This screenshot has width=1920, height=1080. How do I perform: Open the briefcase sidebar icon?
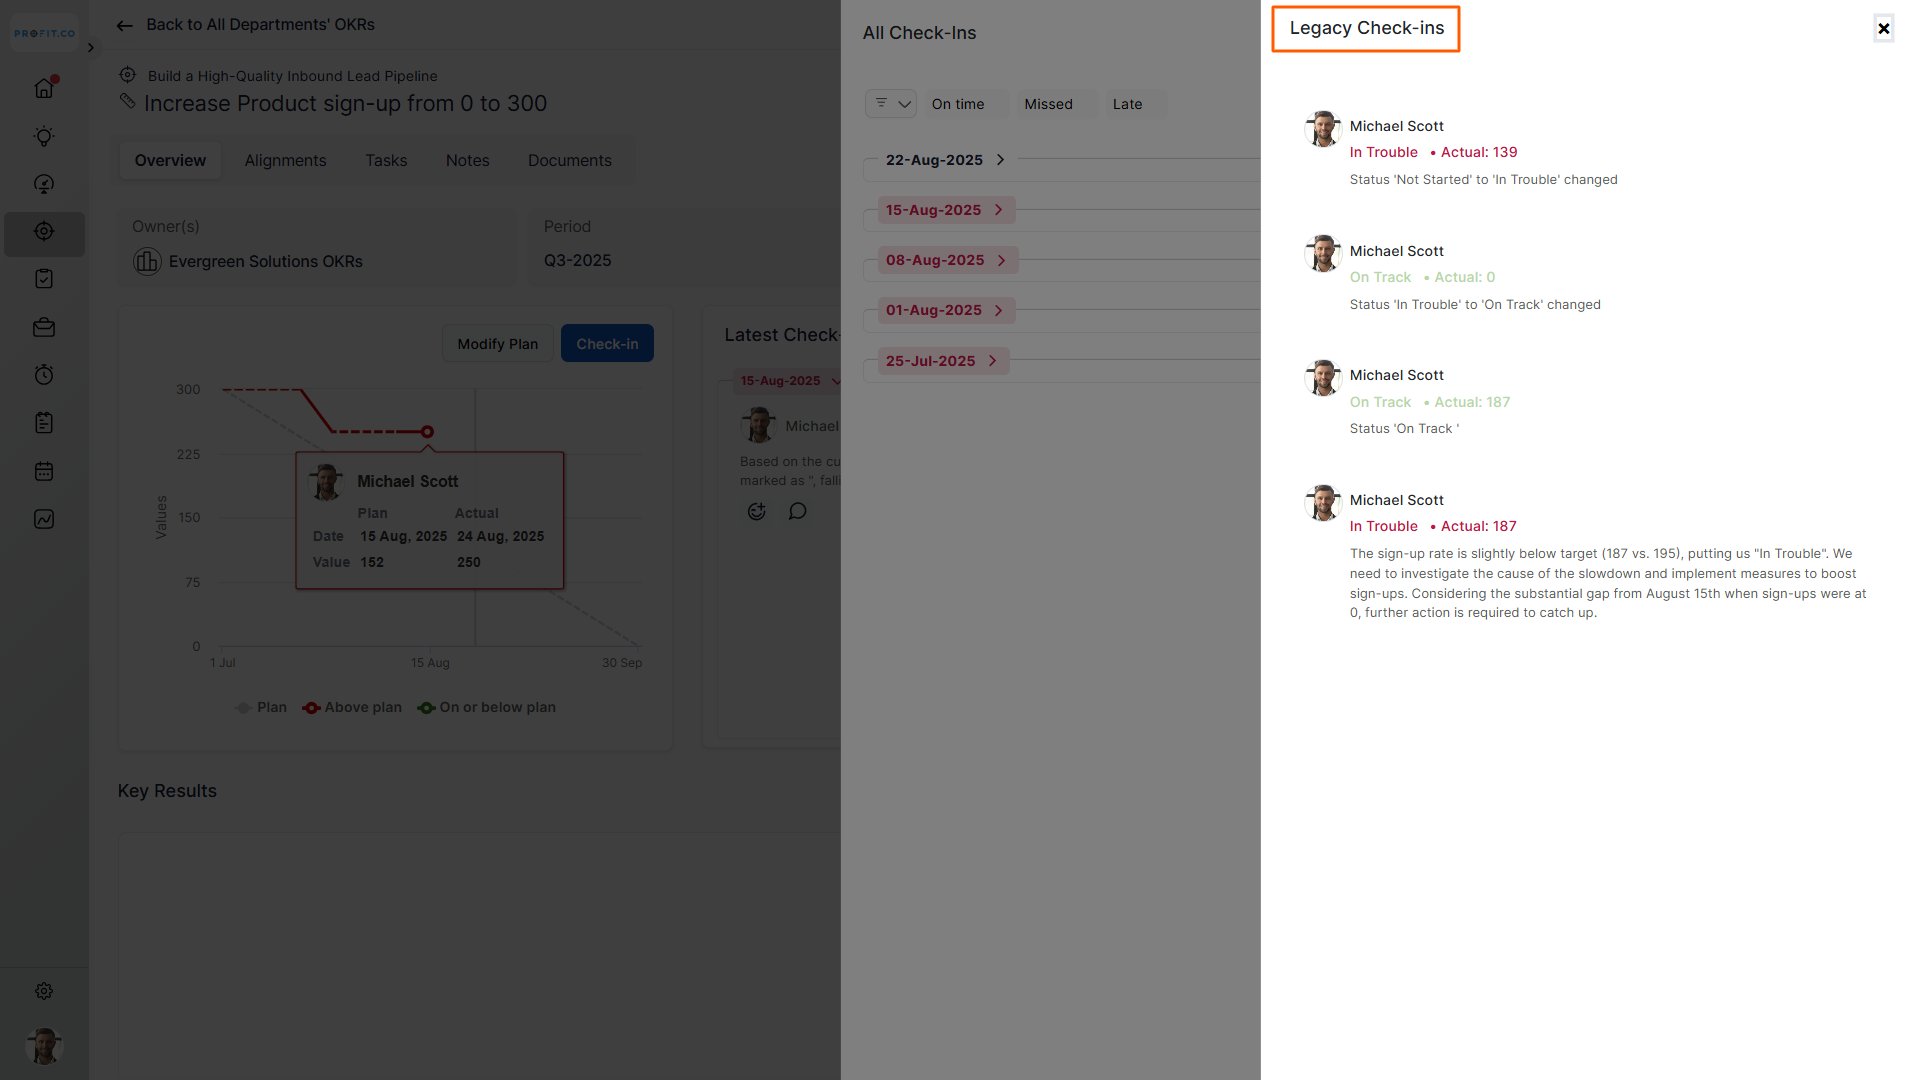pyautogui.click(x=44, y=327)
